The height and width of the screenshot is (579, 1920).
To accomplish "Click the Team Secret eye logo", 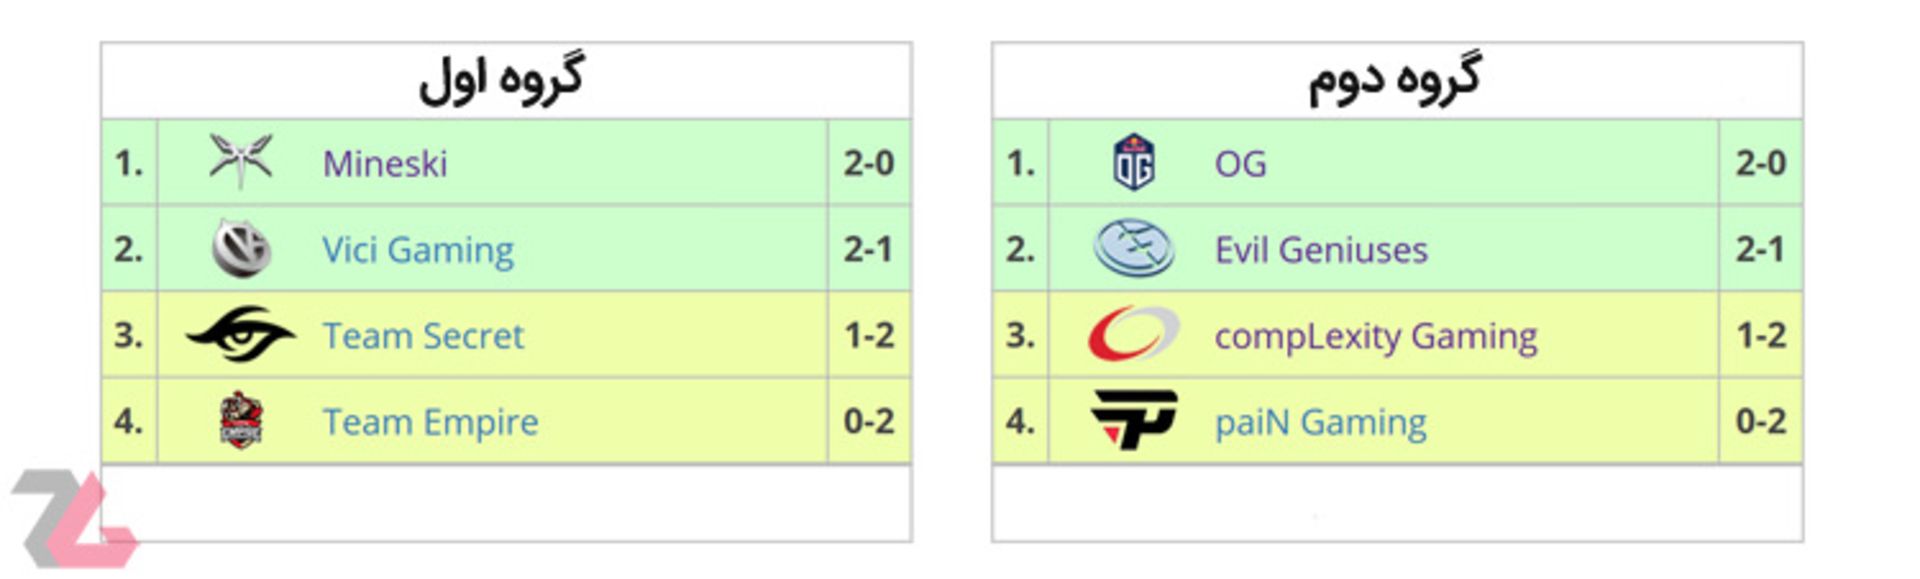I will tap(241, 334).
